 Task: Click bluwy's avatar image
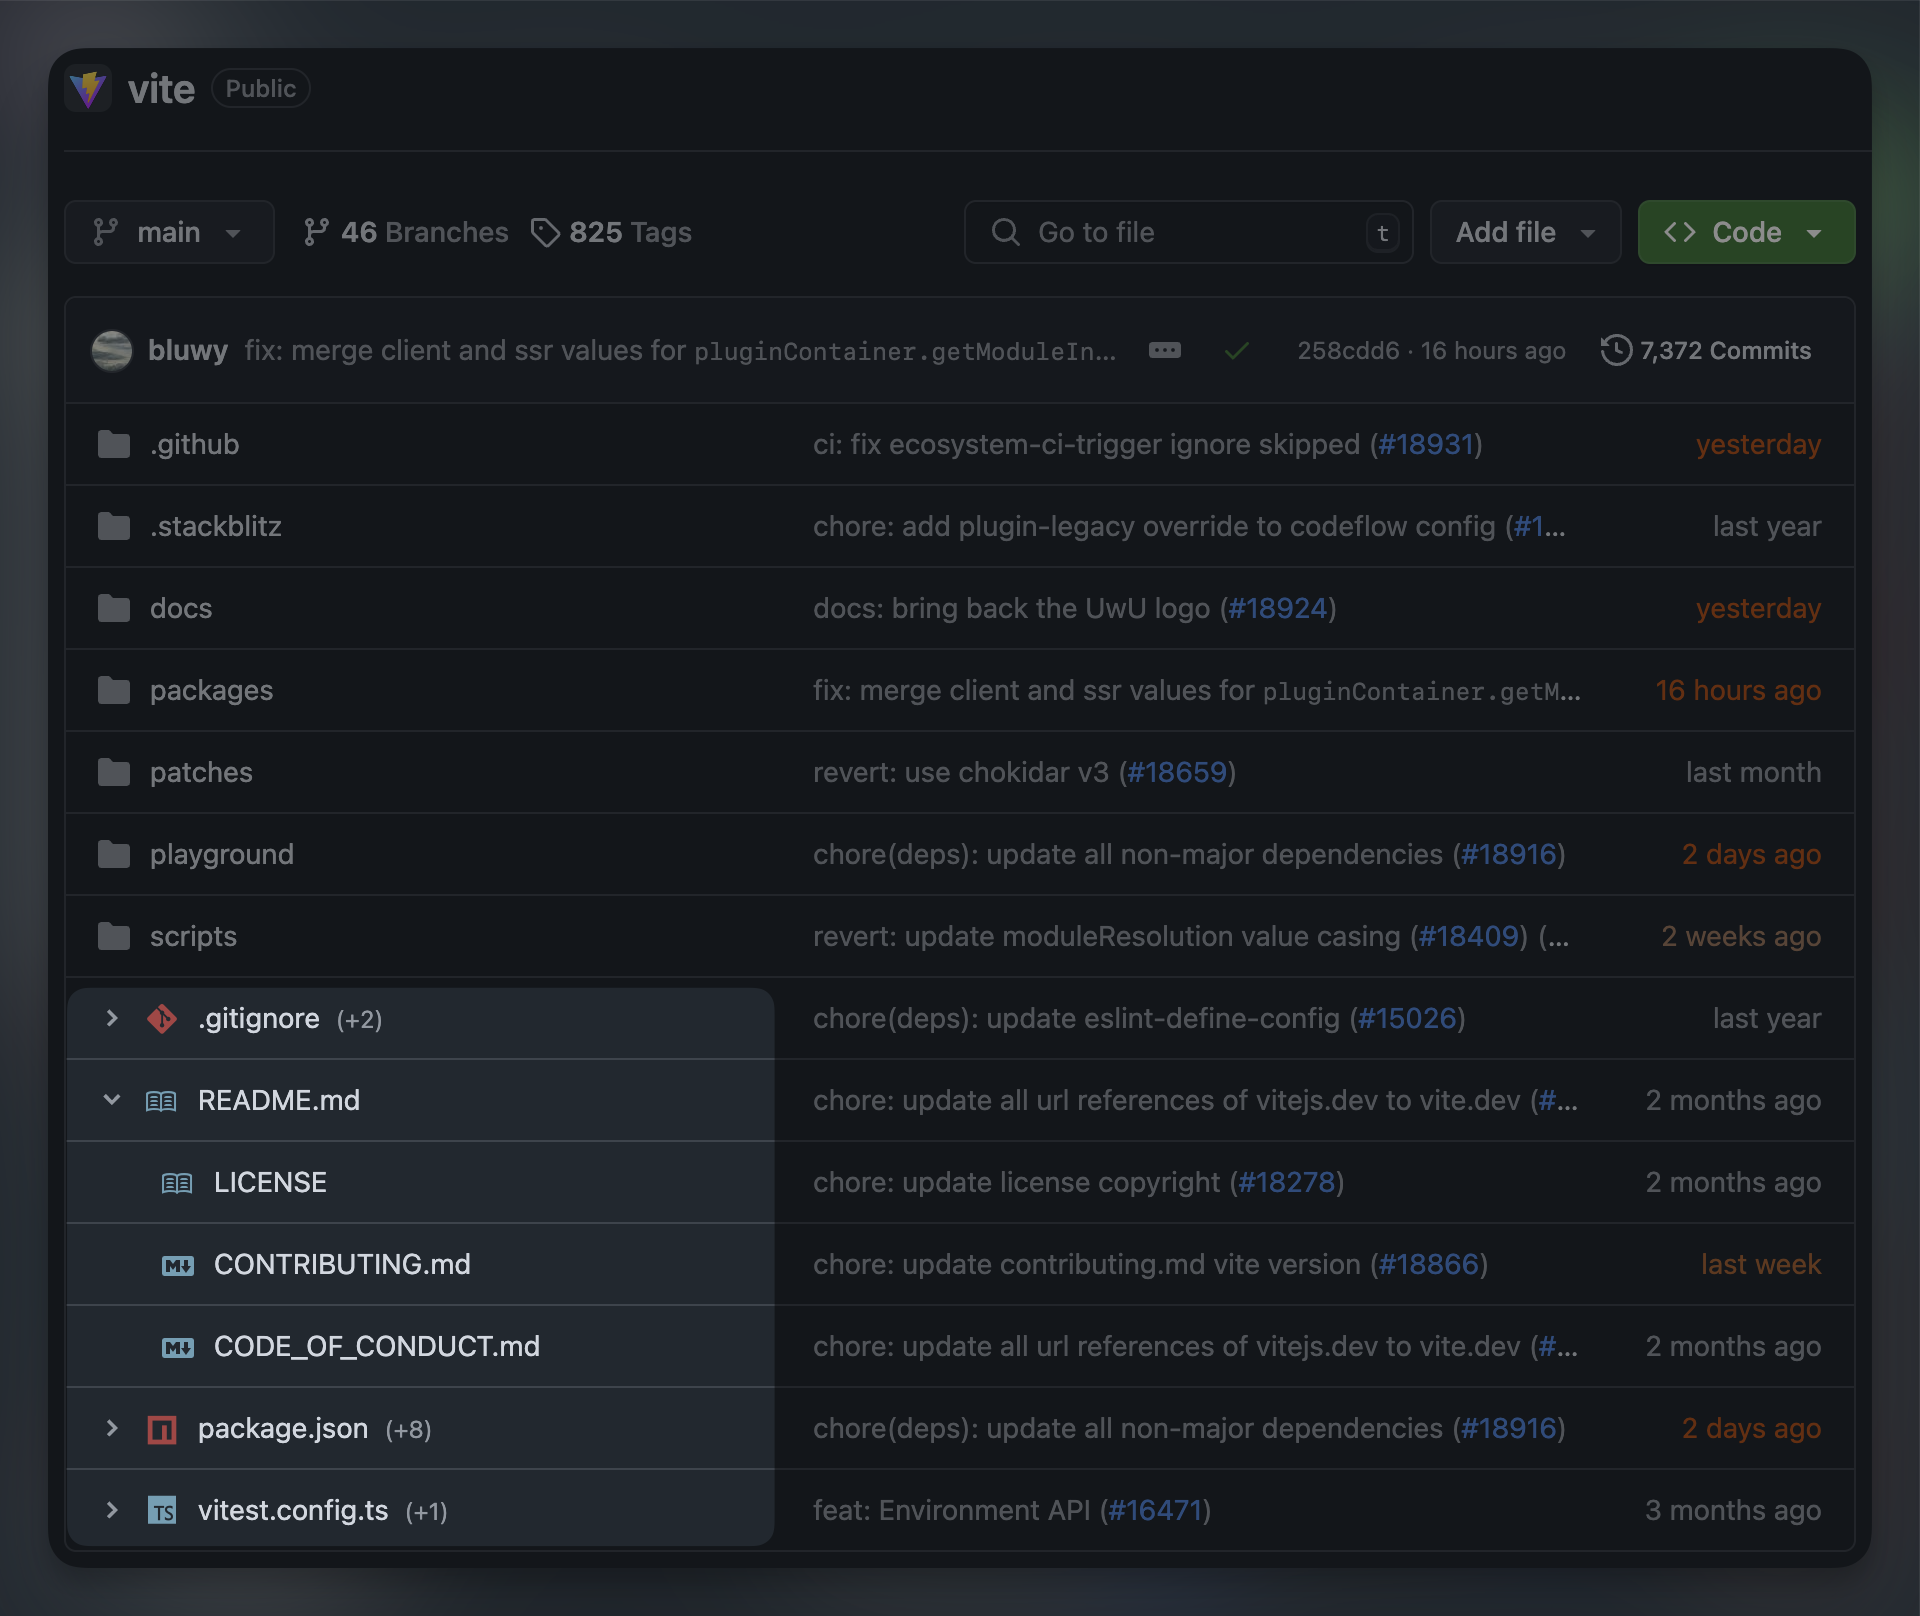(112, 351)
